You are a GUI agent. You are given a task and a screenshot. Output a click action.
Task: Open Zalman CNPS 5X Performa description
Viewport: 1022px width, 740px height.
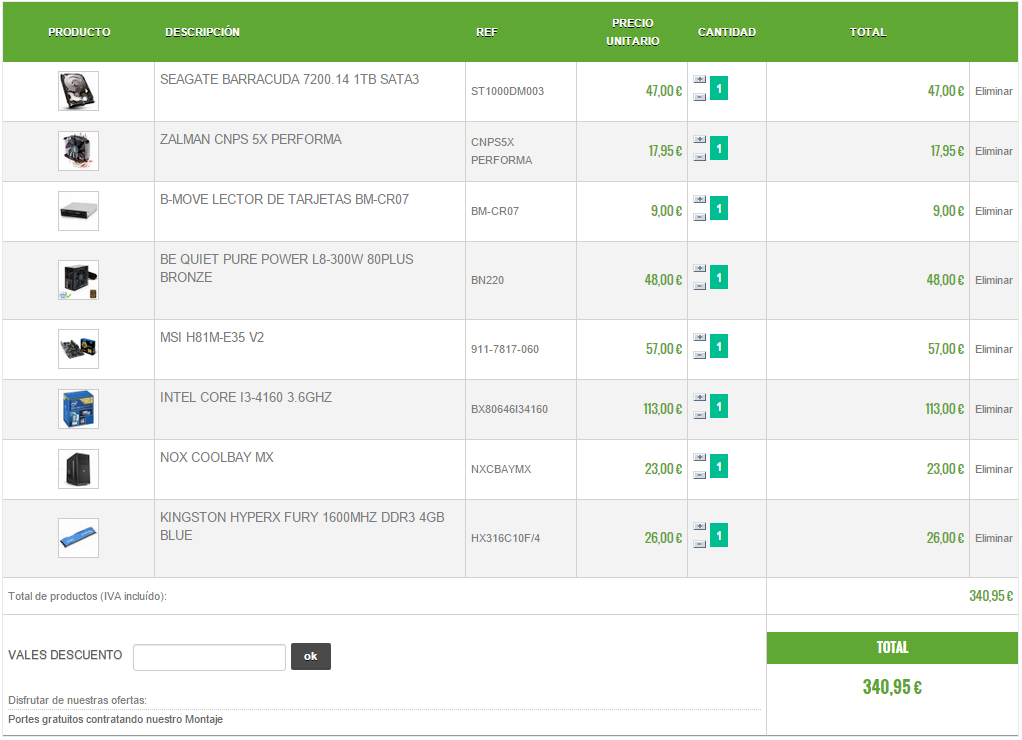coord(250,140)
